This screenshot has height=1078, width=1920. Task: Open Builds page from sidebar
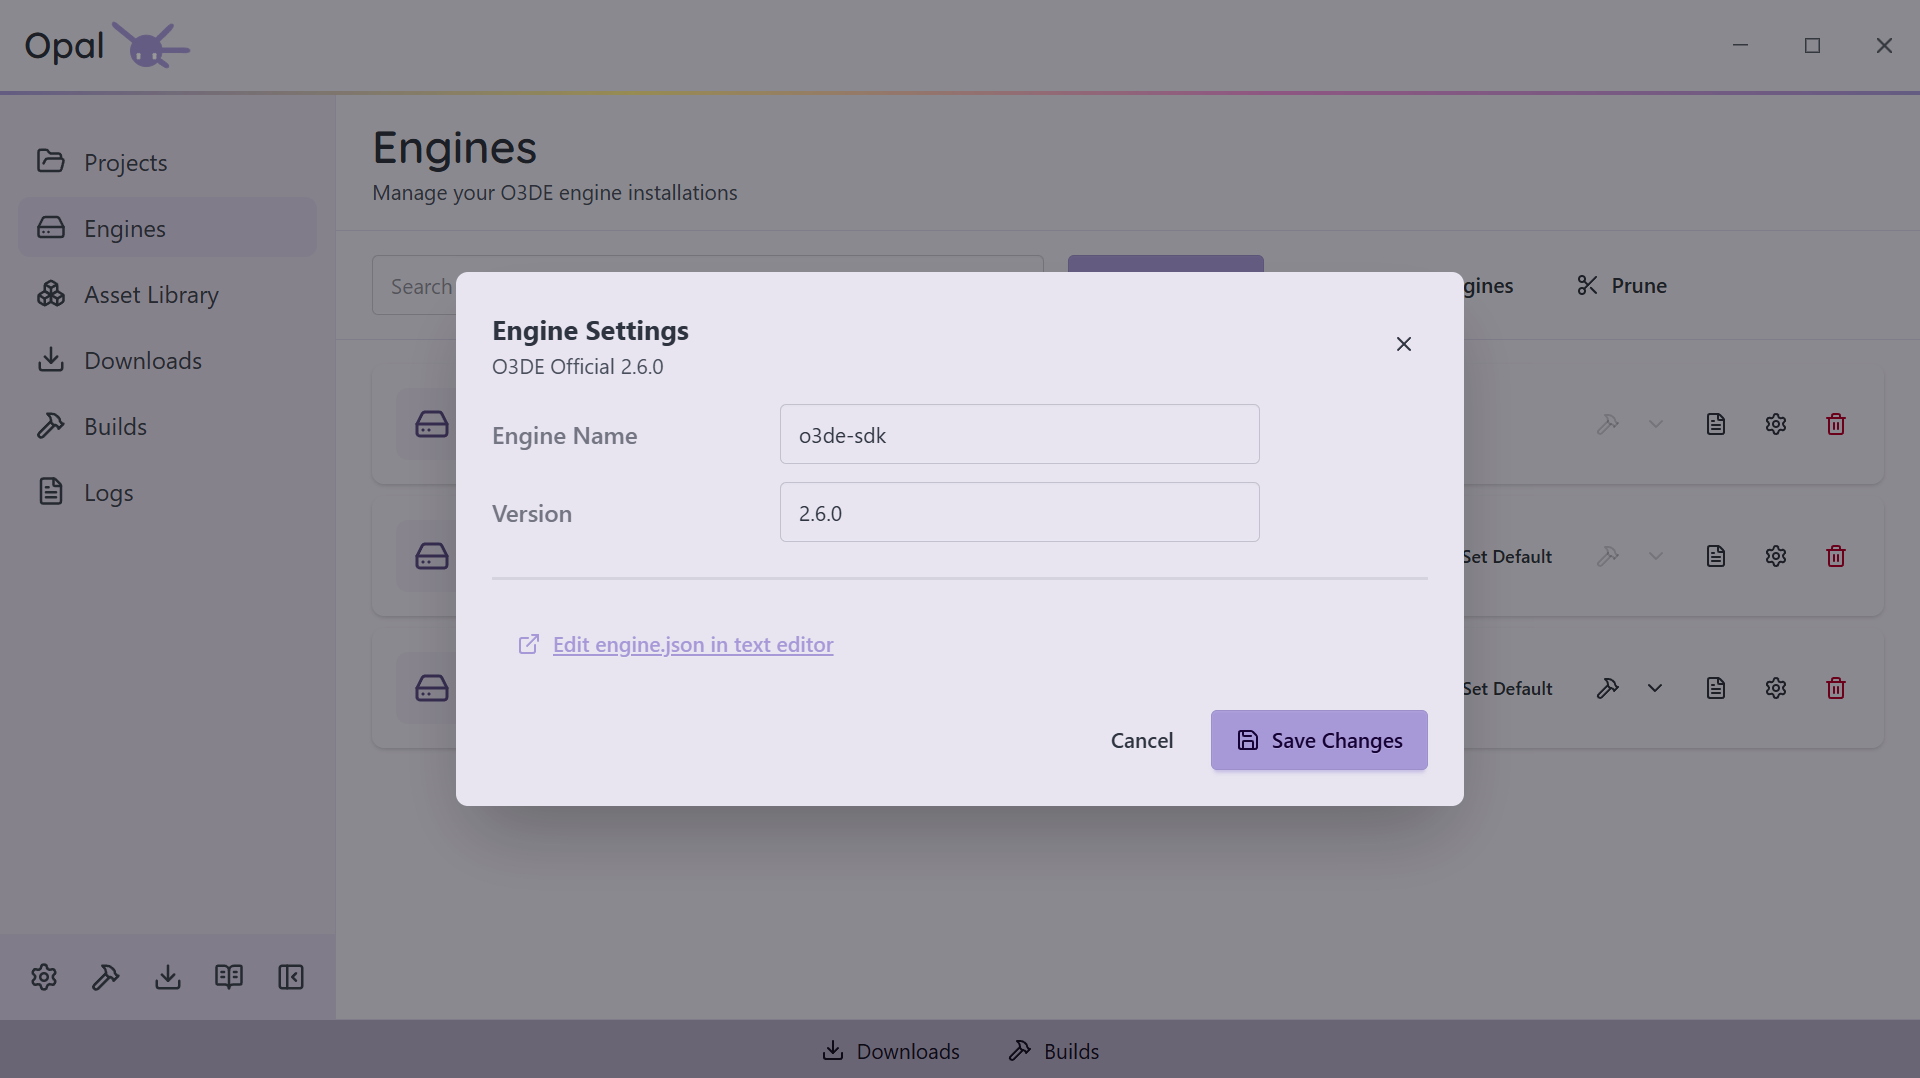click(167, 426)
